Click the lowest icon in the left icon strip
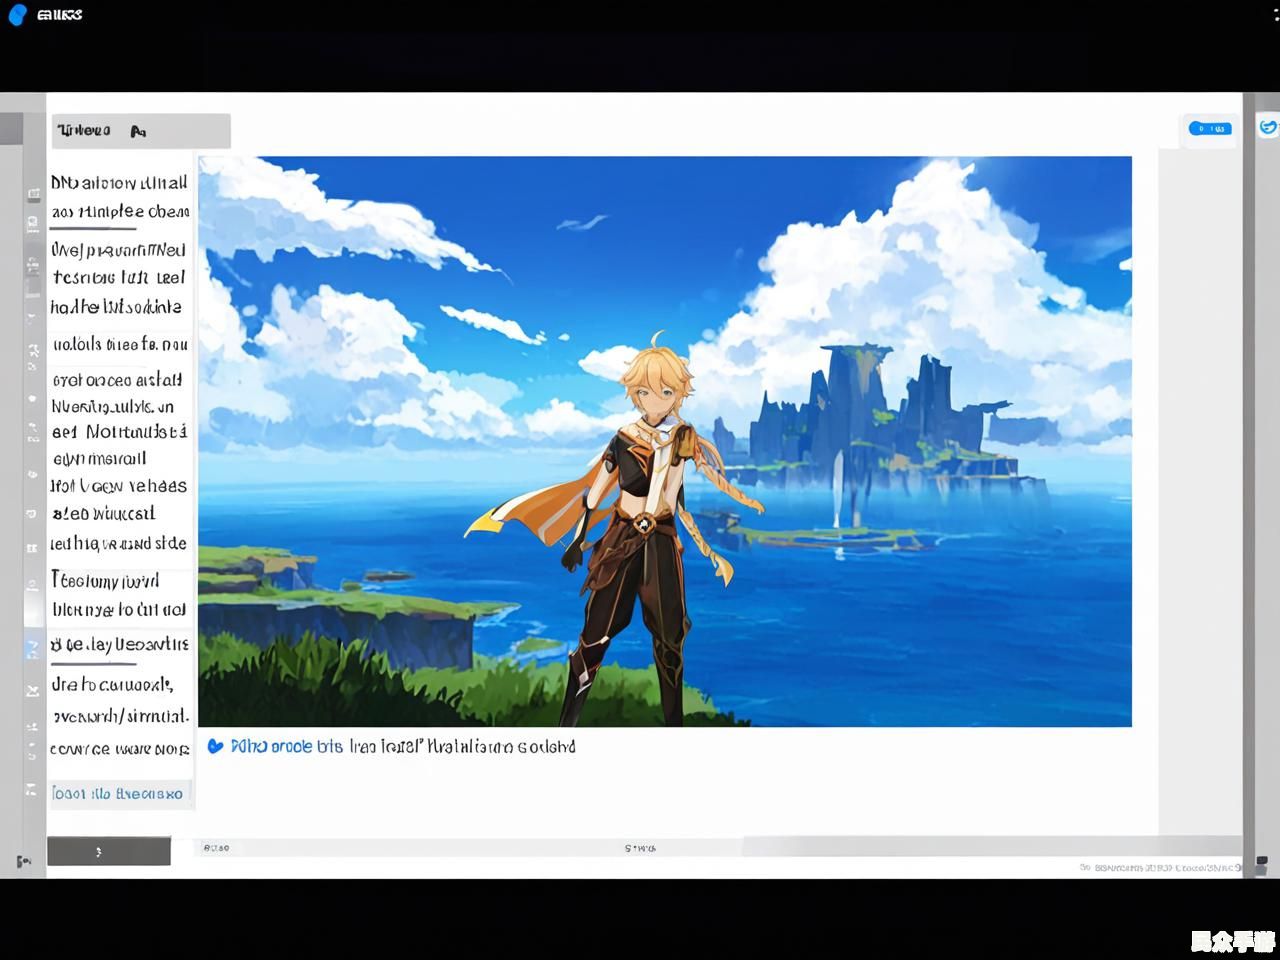Screen dimensions: 1280x960 pyautogui.click(x=32, y=790)
